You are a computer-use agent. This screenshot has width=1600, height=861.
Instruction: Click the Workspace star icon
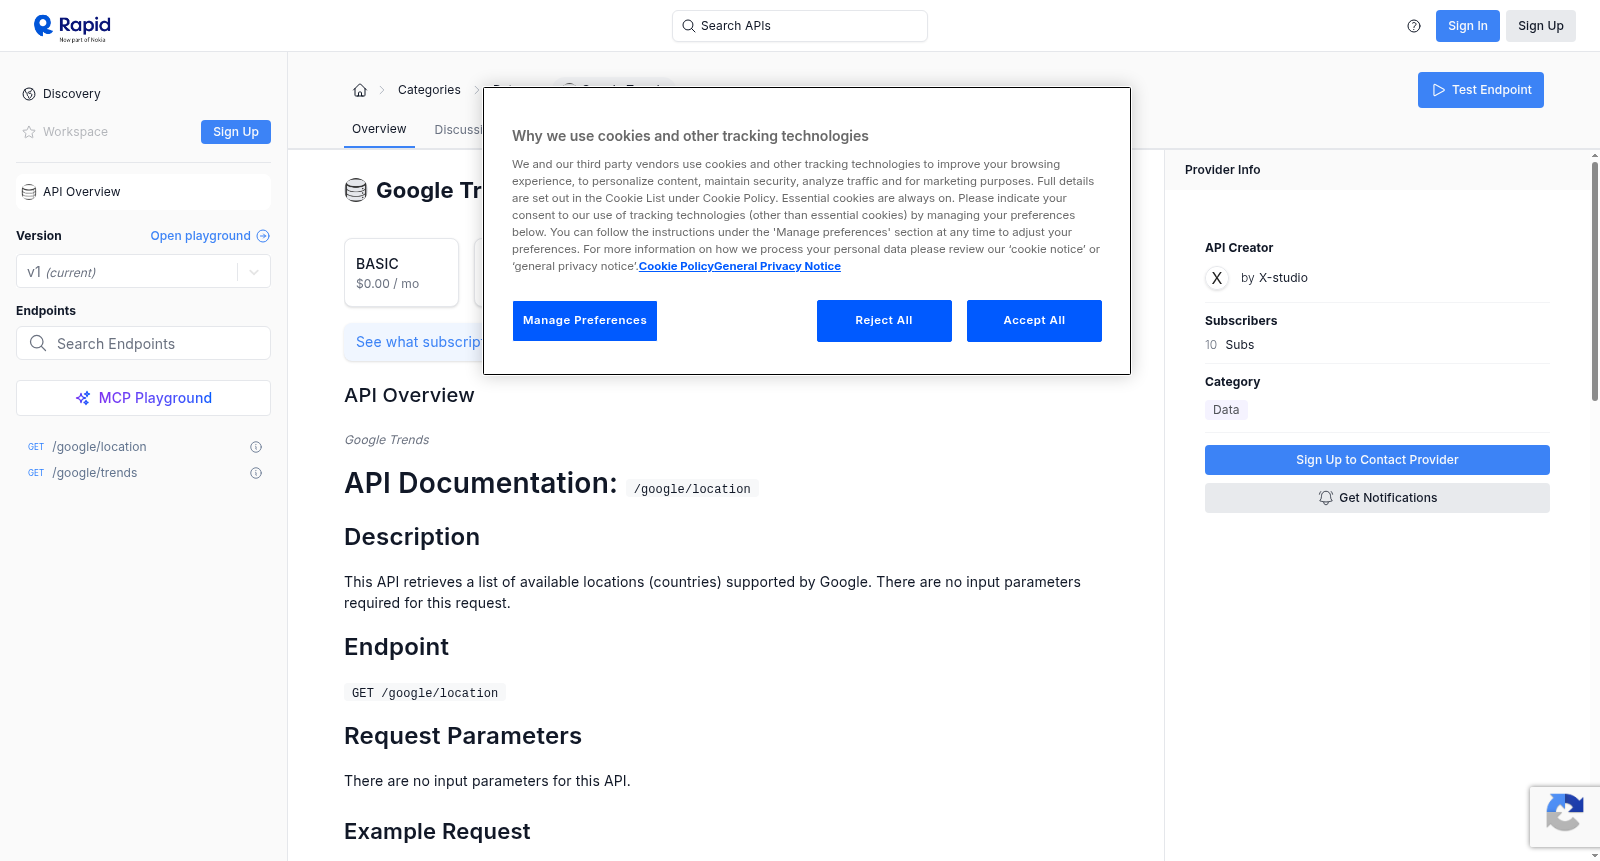pyautogui.click(x=29, y=132)
